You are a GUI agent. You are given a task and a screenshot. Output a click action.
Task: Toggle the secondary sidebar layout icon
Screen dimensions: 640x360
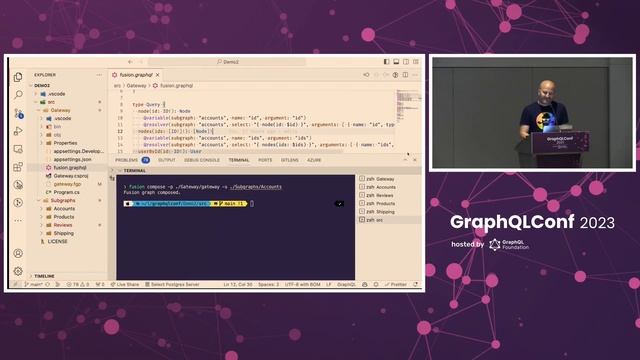406,62
